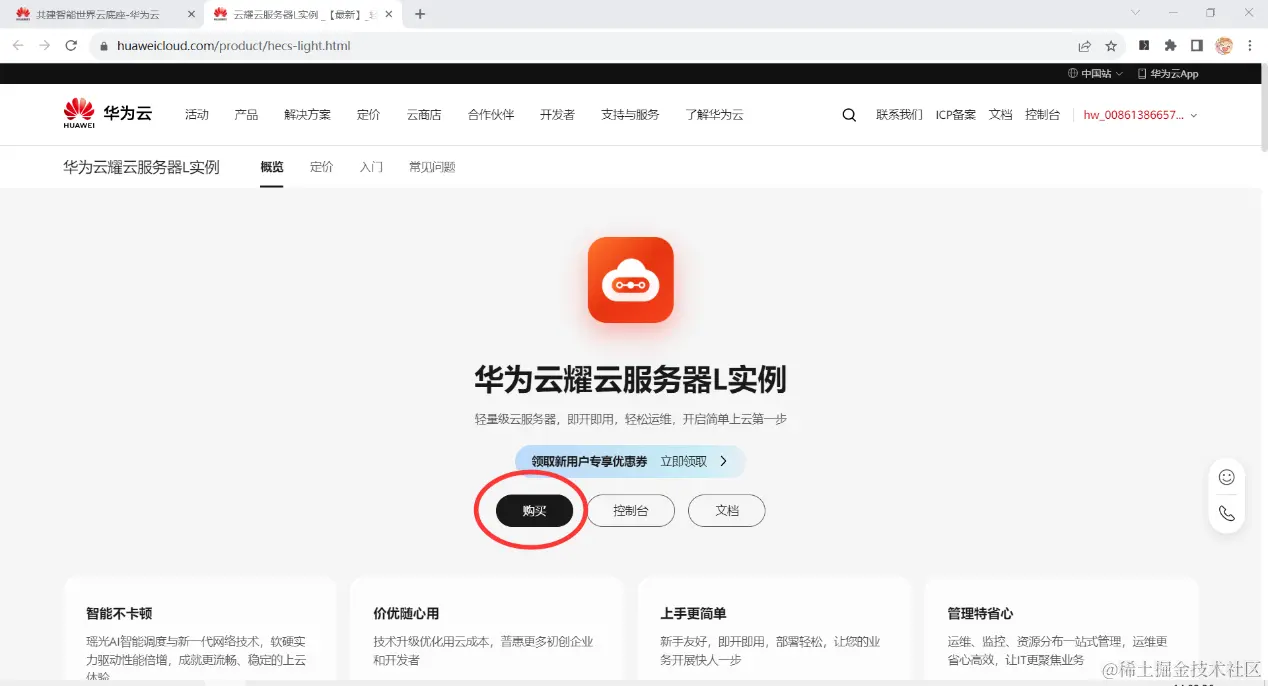Open the 合作伙伴 menu
The width and height of the screenshot is (1268, 686).
click(491, 115)
